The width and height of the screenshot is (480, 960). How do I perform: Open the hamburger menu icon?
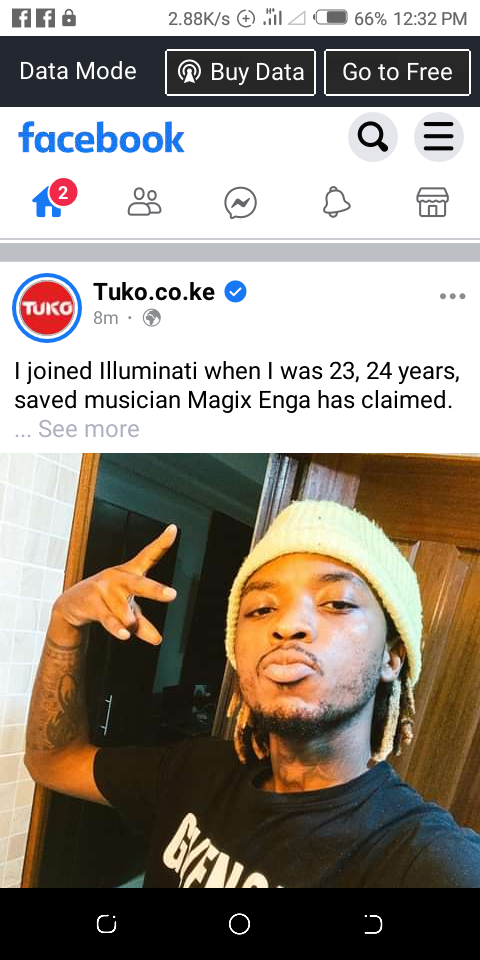click(x=438, y=137)
